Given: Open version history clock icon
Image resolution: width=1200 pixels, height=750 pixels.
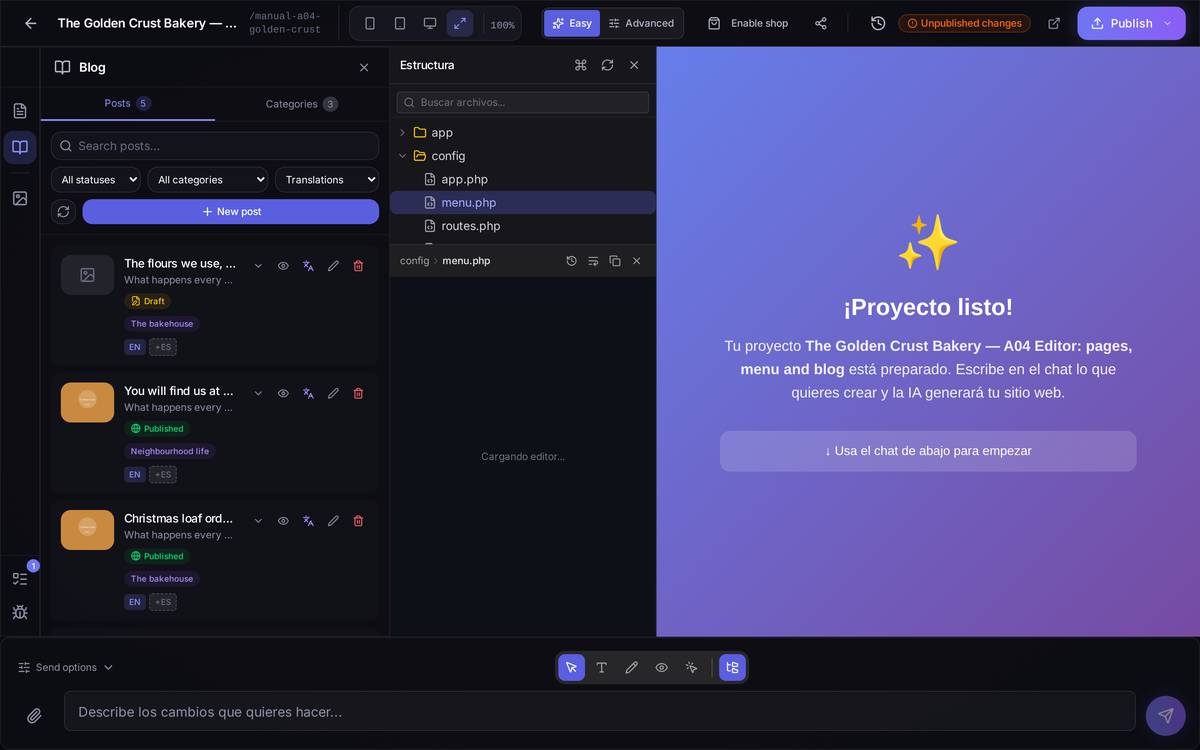Looking at the screenshot, I should [878, 23].
